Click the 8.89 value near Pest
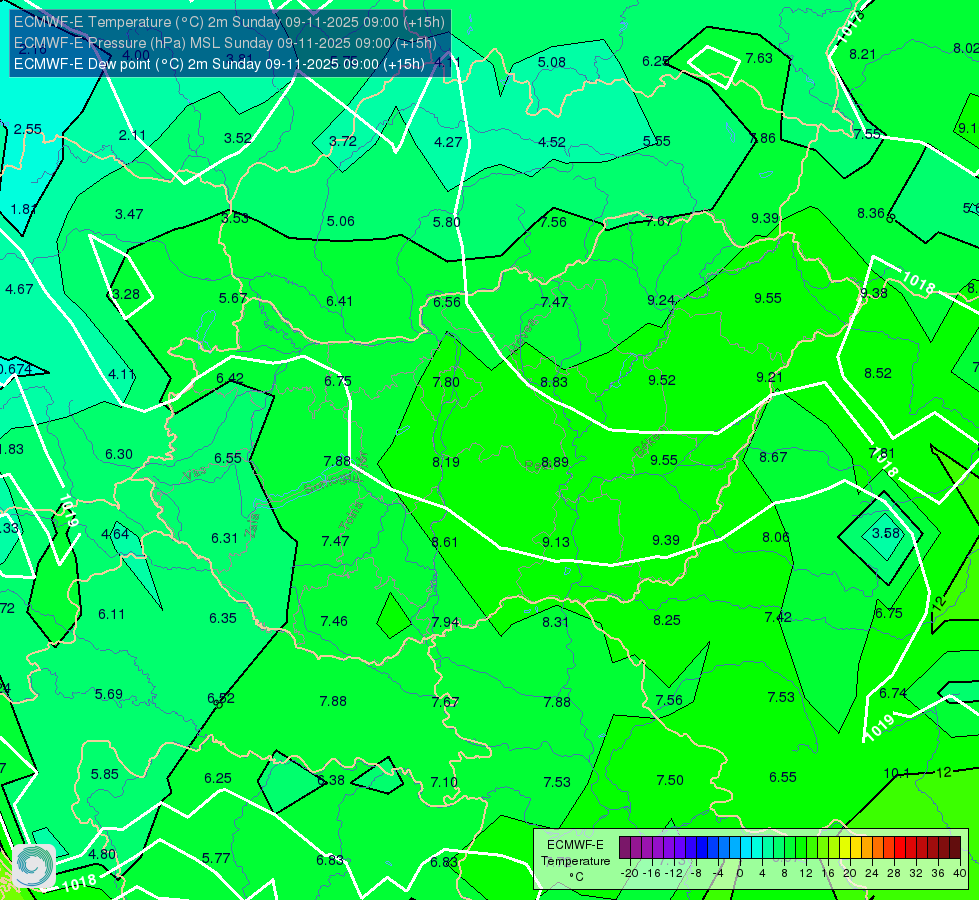Screen dimensions: 979x900 pyautogui.click(x=555, y=462)
